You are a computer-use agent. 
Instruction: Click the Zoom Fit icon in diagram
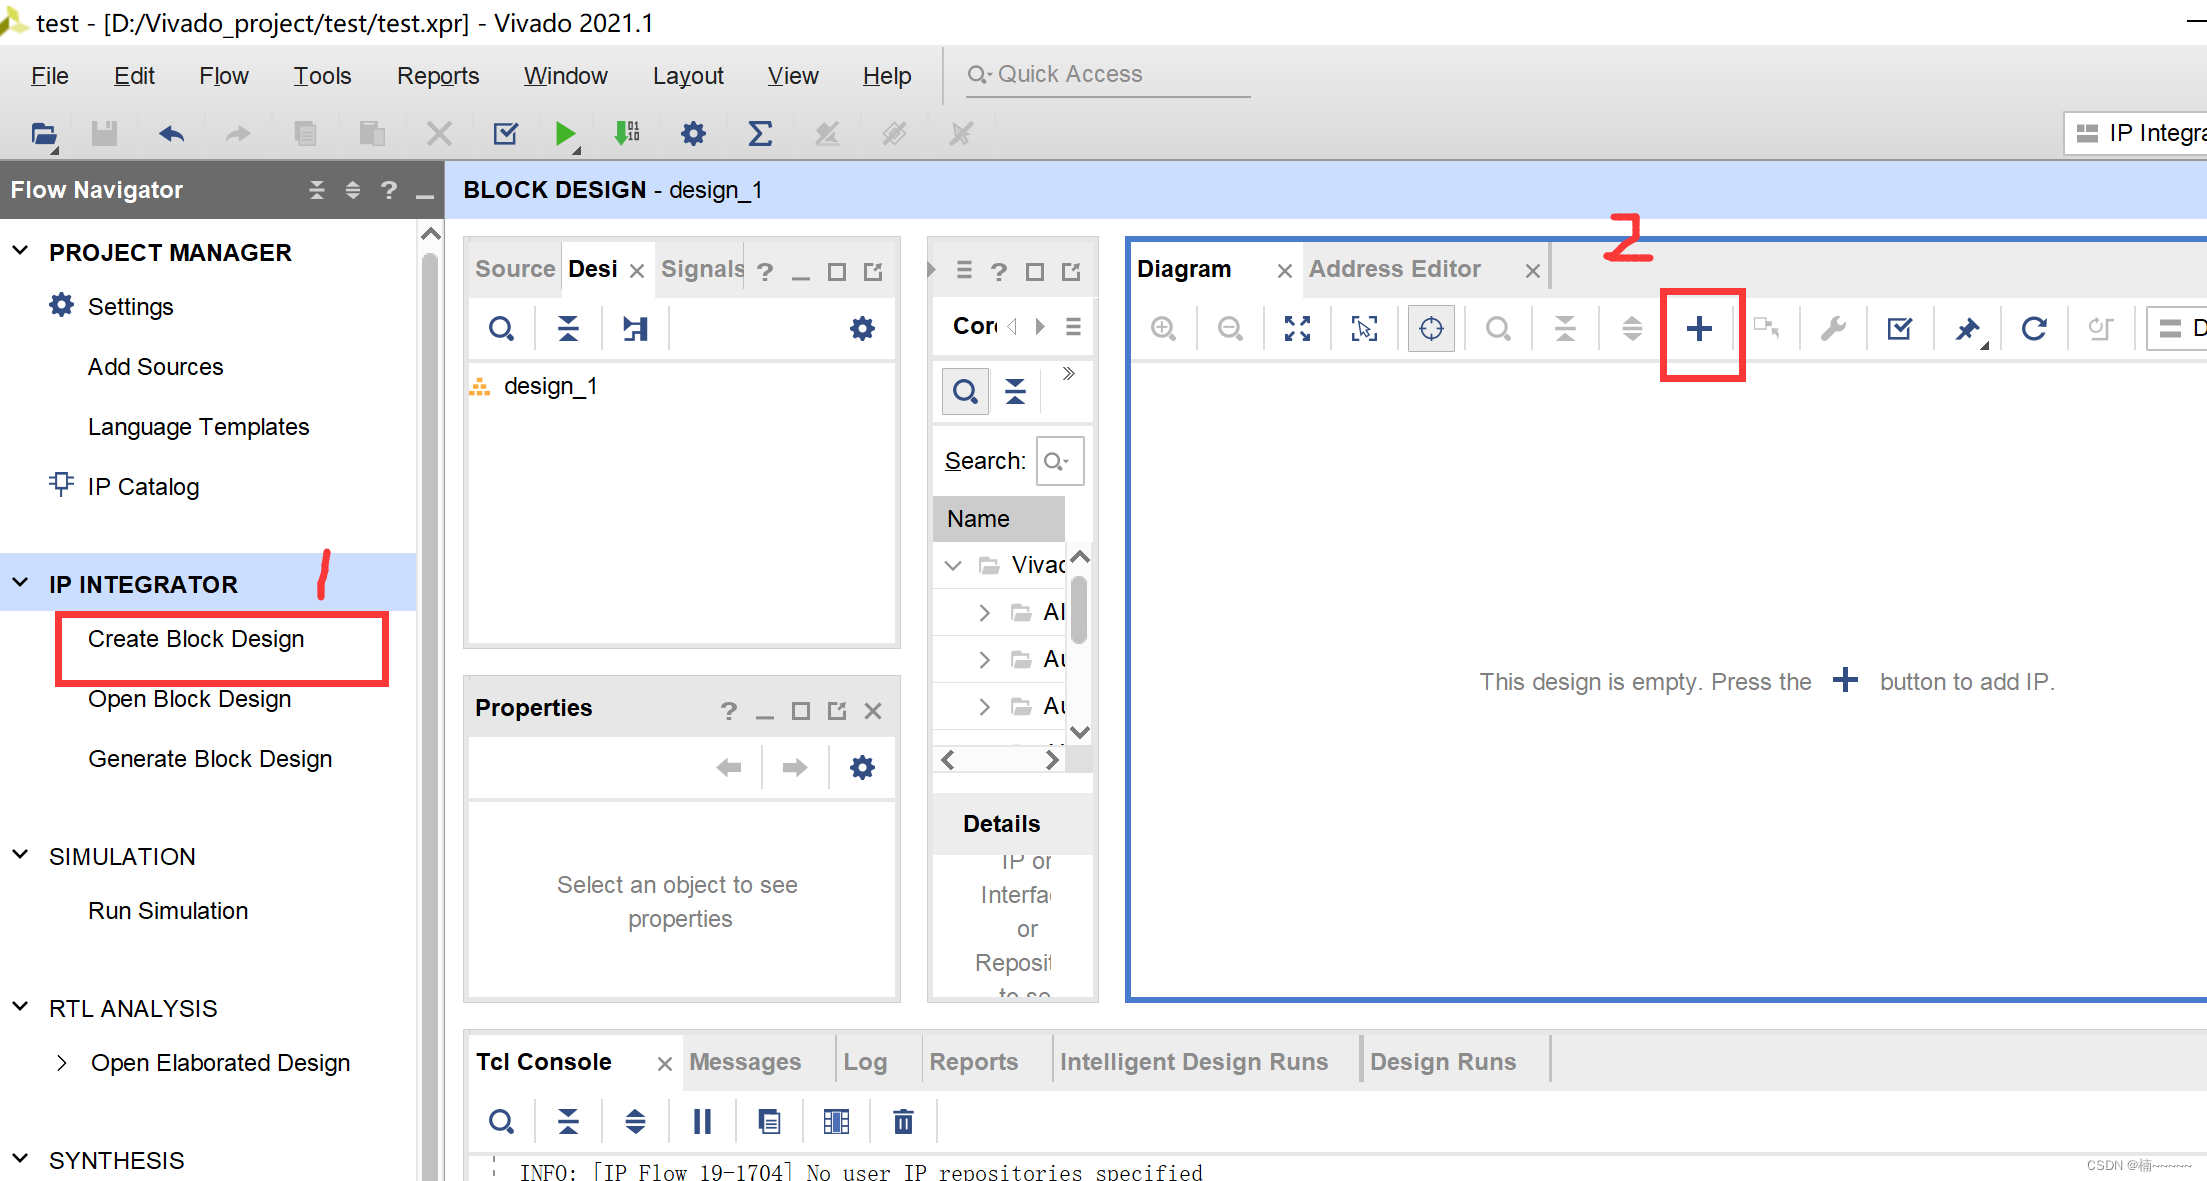1297,329
